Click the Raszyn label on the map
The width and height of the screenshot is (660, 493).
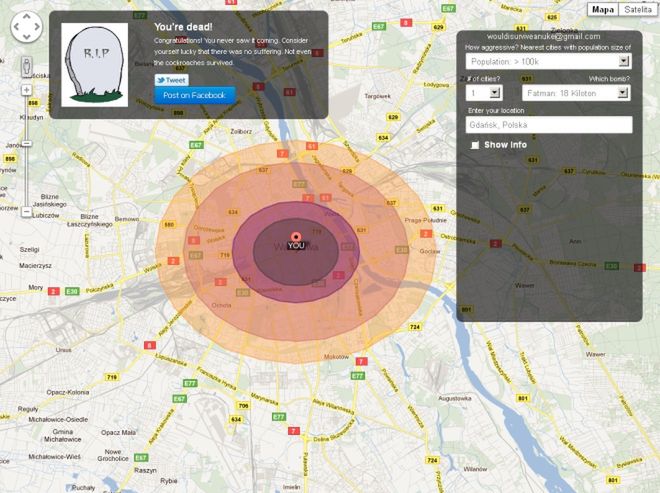click(145, 470)
